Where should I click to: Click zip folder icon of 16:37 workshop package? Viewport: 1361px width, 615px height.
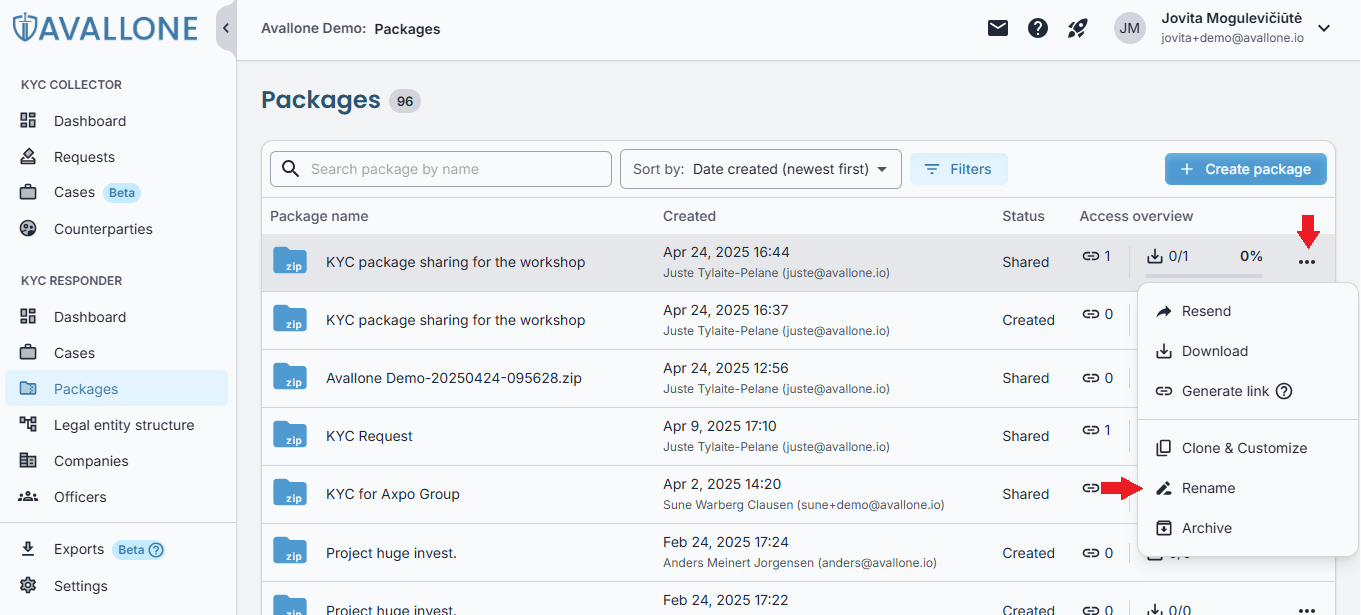click(290, 319)
